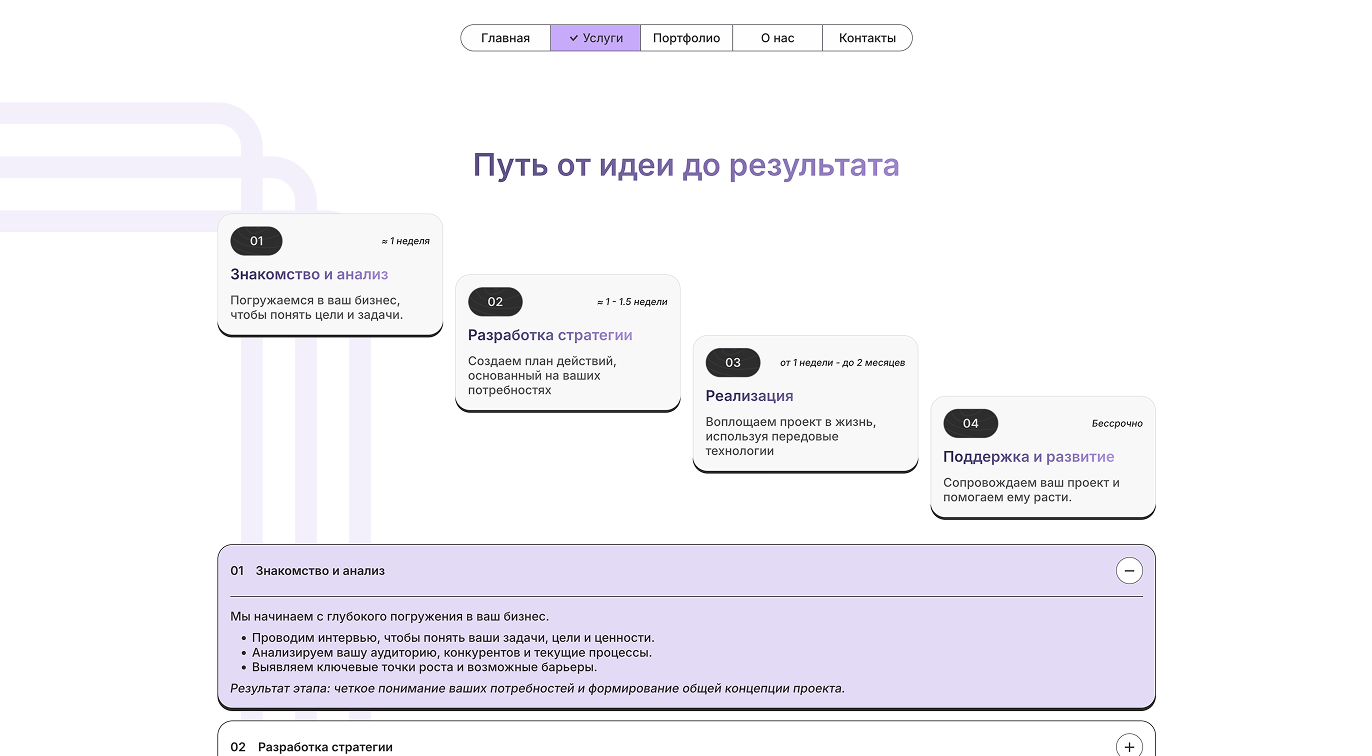This screenshot has height=756, width=1372.
Task: Click the Услуги navigation button
Action: (x=595, y=37)
